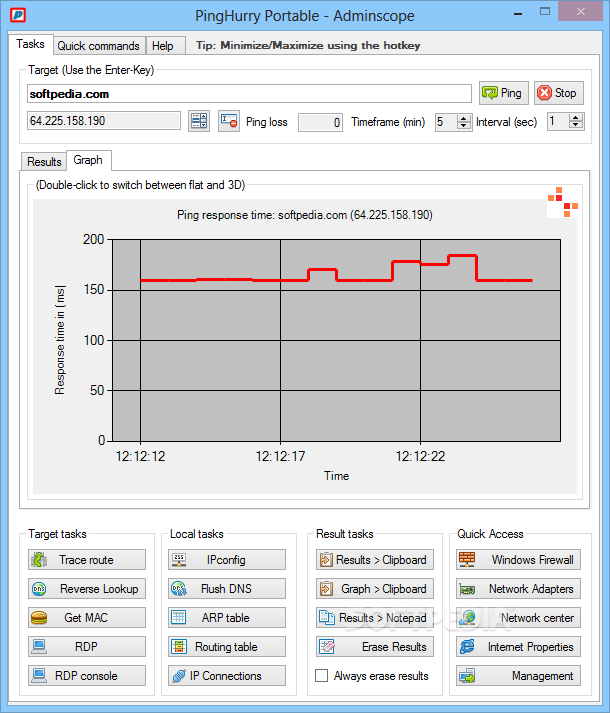Screen dimensions: 610x713
Task: Click the clear target icon button
Action: (x=229, y=121)
